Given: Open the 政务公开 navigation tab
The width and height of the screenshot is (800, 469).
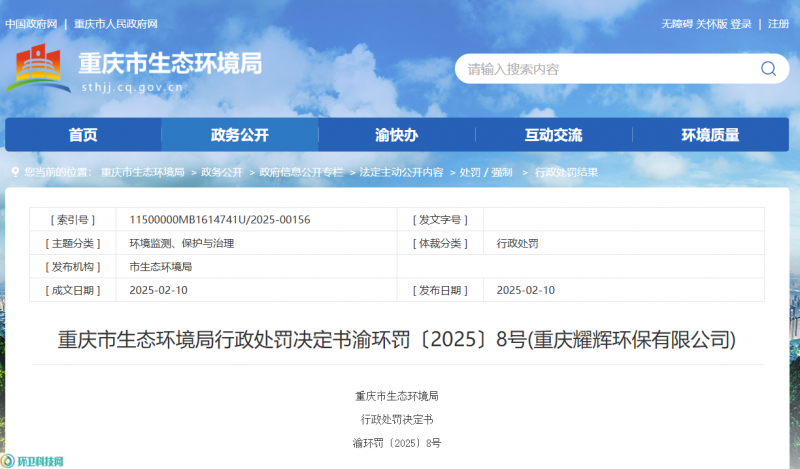Looking at the screenshot, I should [240, 135].
